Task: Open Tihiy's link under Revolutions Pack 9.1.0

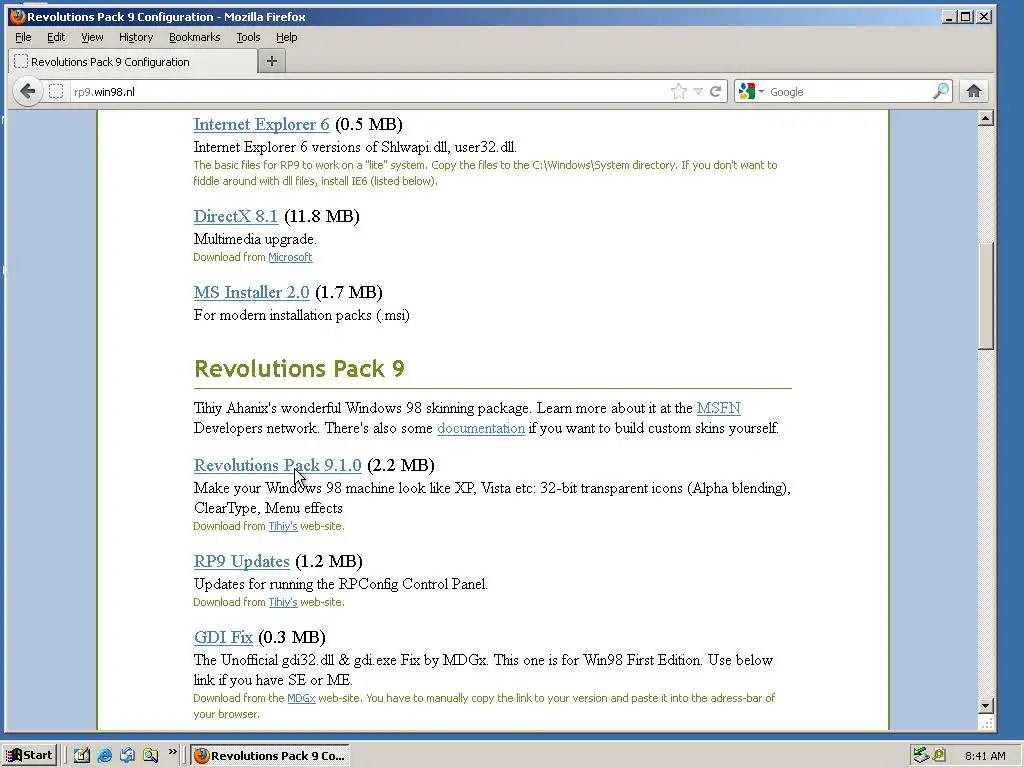Action: click(283, 526)
